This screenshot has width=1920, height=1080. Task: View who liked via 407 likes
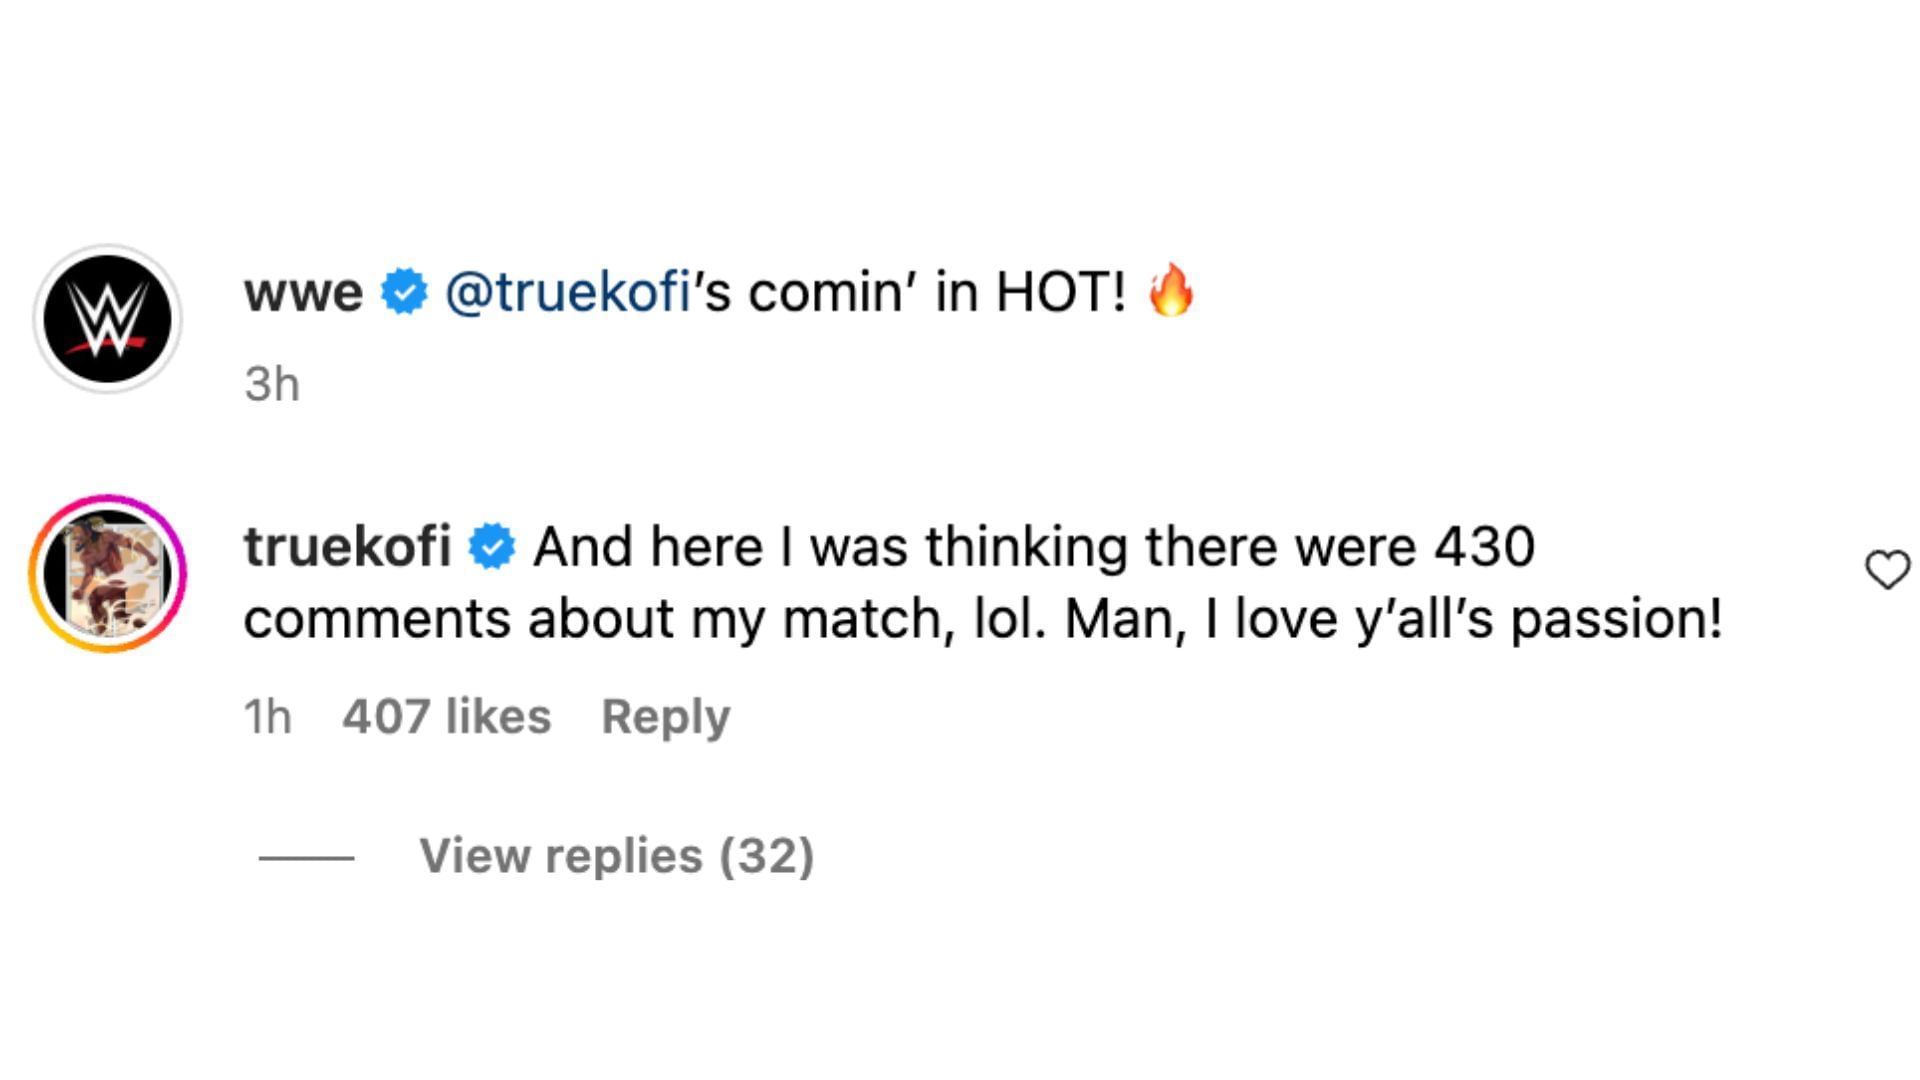click(x=446, y=717)
